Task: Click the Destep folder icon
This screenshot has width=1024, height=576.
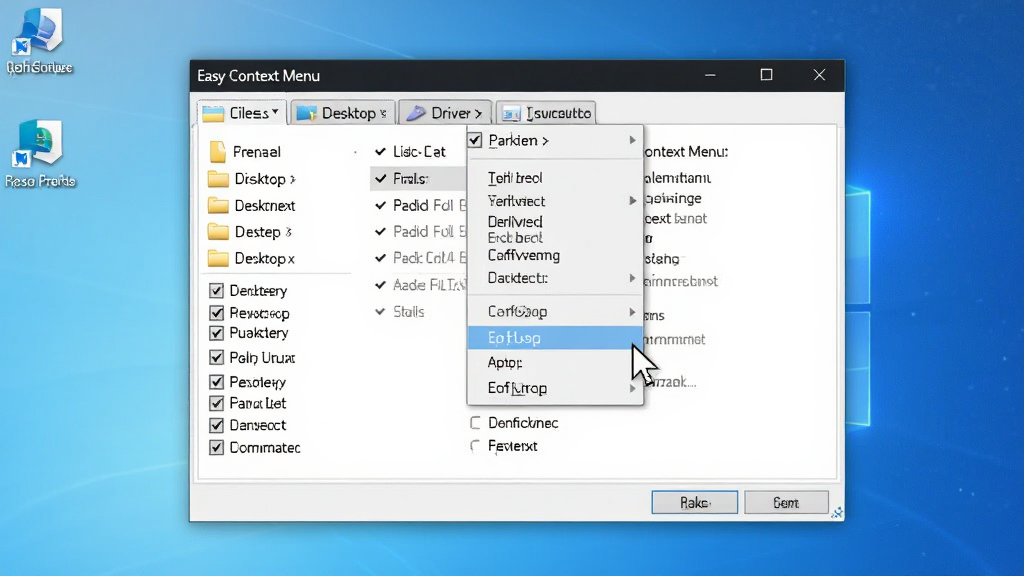Action: [217, 232]
